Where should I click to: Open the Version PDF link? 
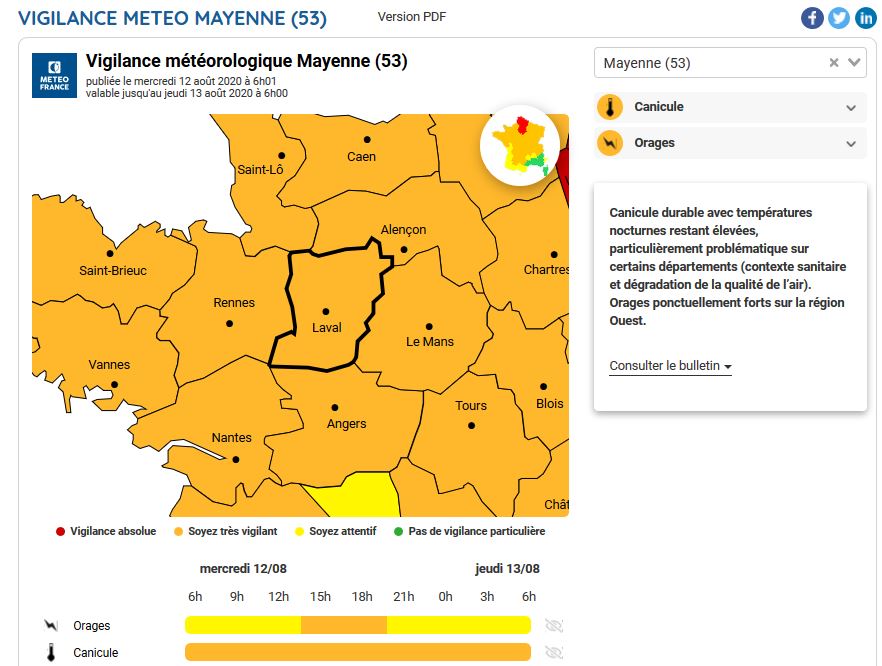tap(412, 17)
